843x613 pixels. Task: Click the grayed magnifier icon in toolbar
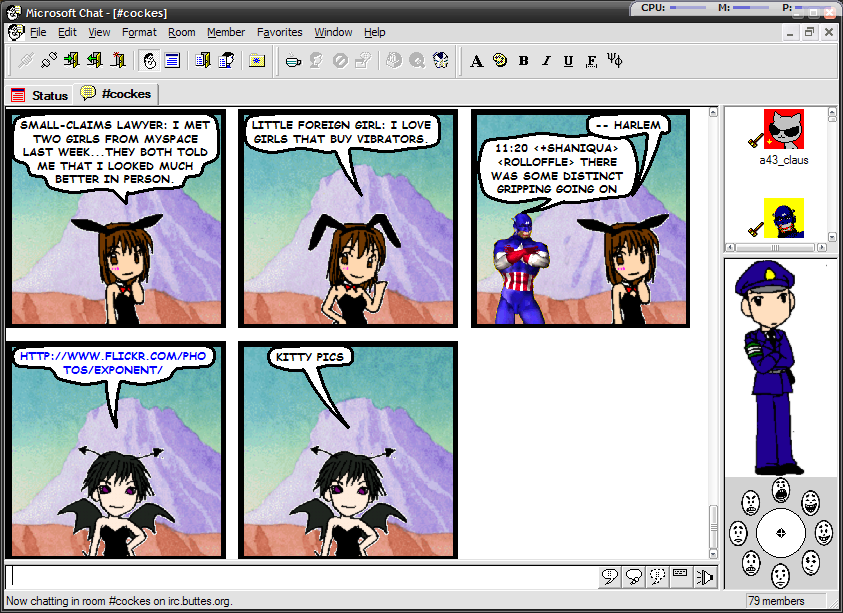(417, 61)
